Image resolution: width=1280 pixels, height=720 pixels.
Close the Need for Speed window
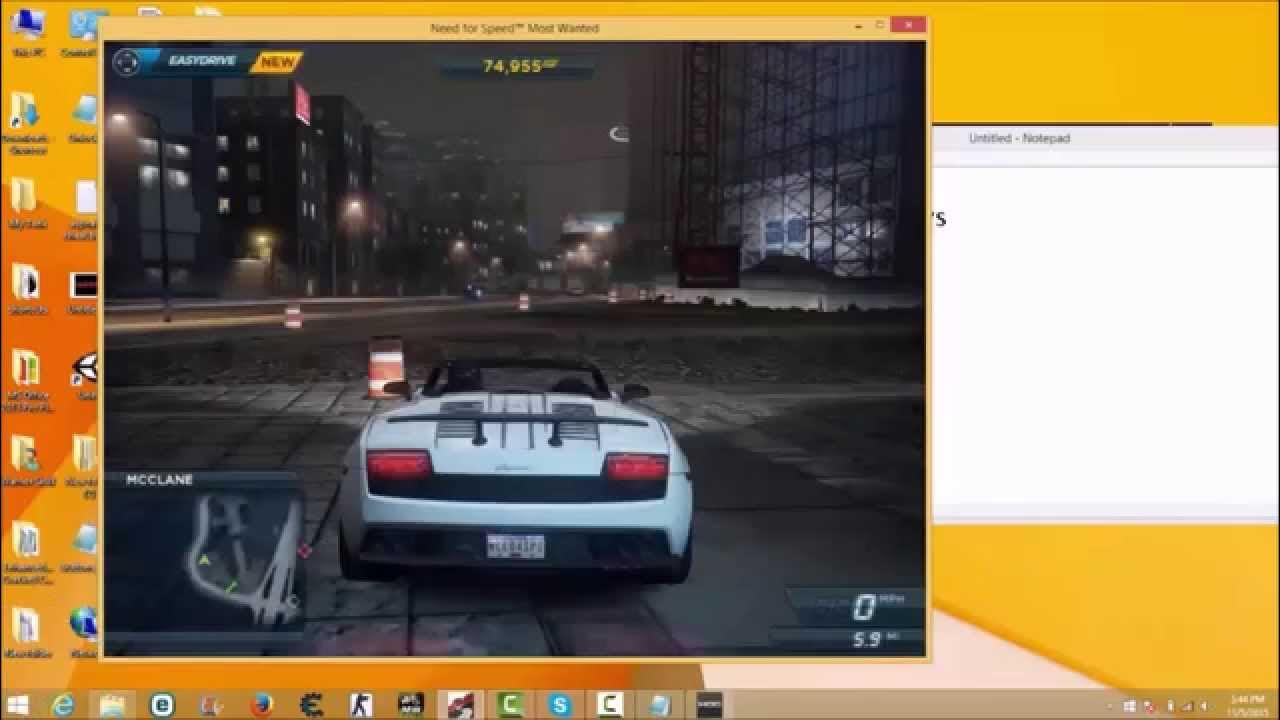[908, 25]
